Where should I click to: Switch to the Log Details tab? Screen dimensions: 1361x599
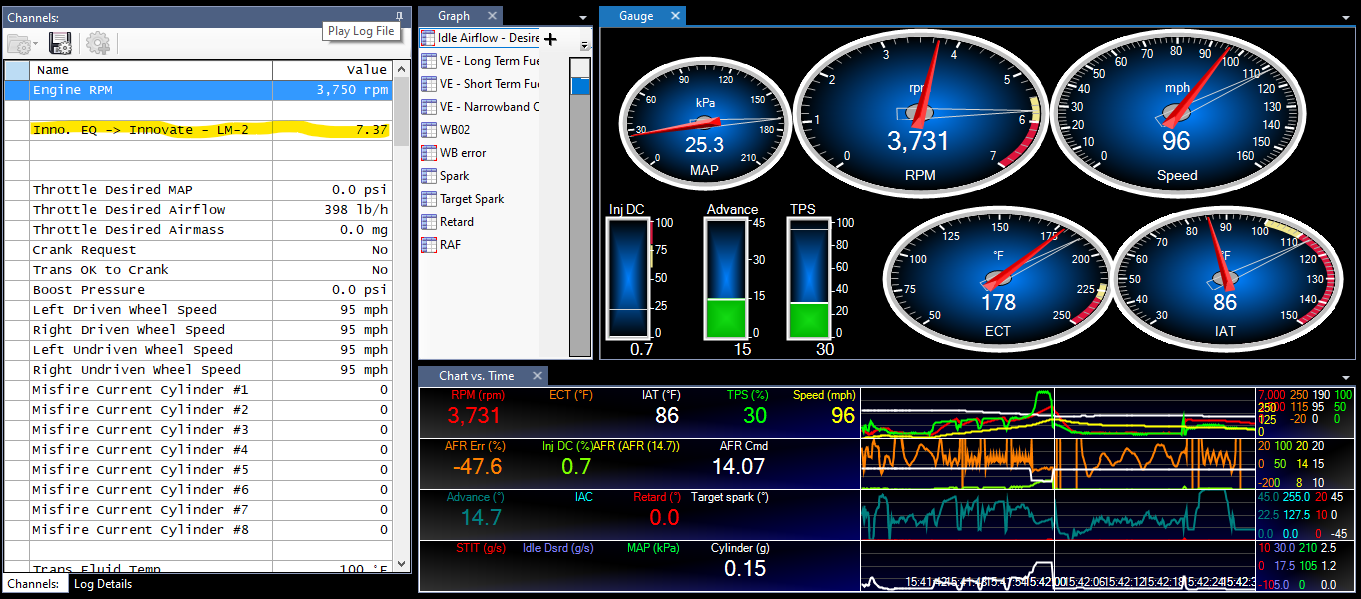point(102,584)
